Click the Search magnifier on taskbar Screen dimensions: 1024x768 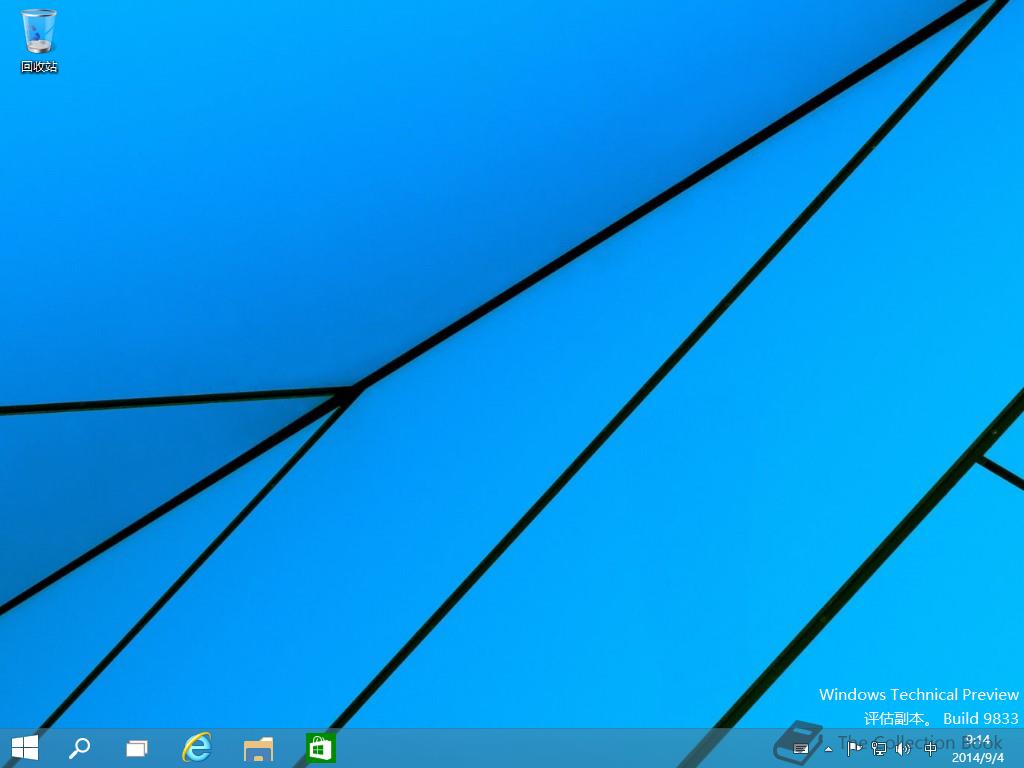click(x=80, y=748)
